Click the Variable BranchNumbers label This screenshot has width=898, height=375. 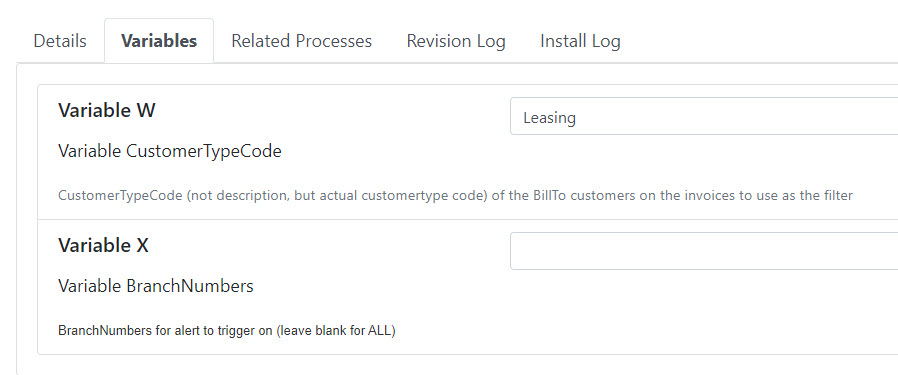tap(156, 286)
